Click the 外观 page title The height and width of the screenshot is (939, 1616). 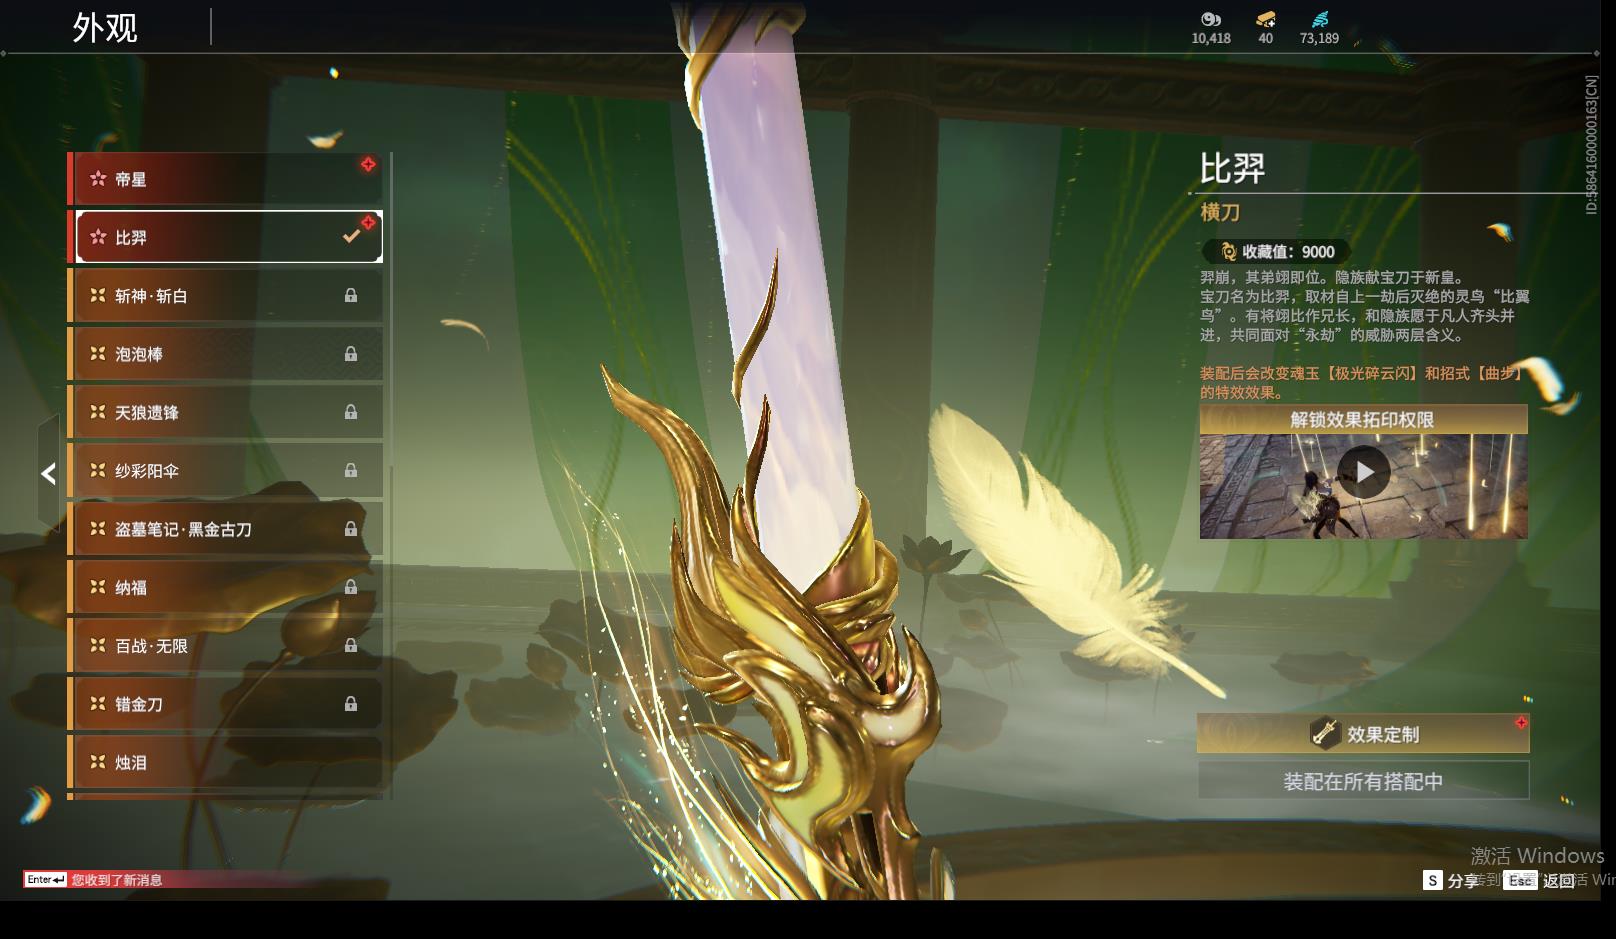click(x=105, y=28)
